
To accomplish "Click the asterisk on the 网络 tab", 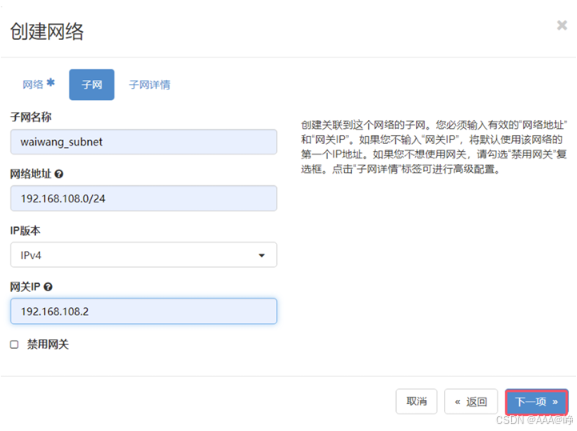I will tap(51, 82).
